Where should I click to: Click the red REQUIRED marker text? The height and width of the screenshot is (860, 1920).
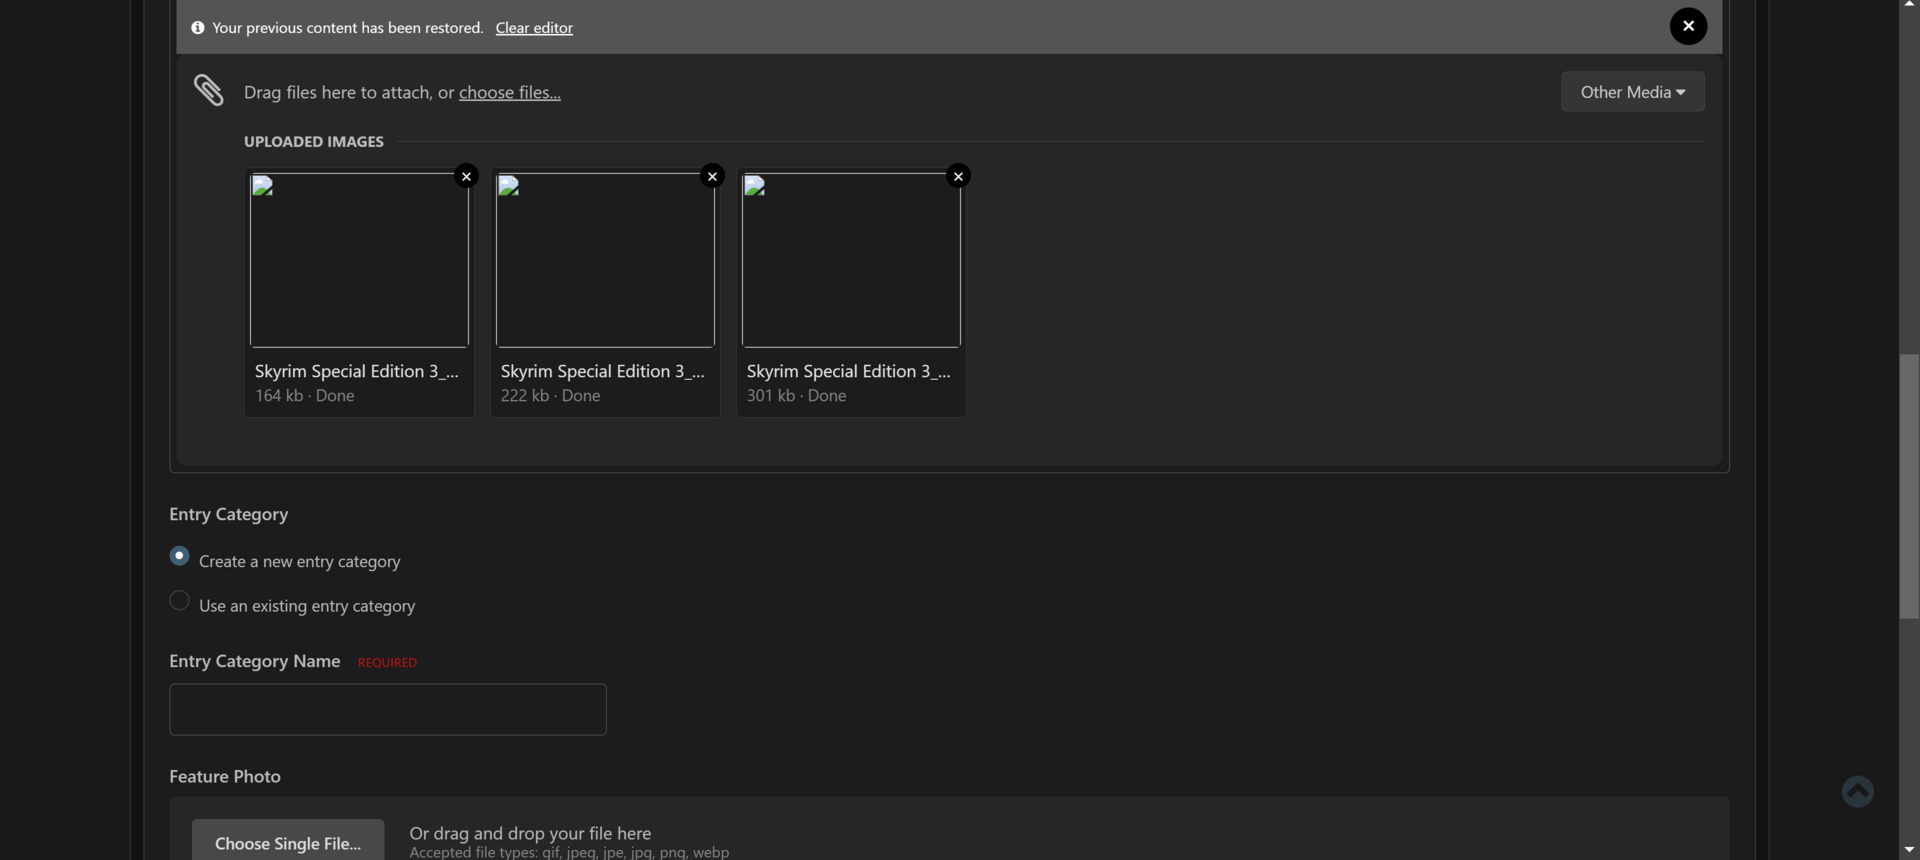387,663
